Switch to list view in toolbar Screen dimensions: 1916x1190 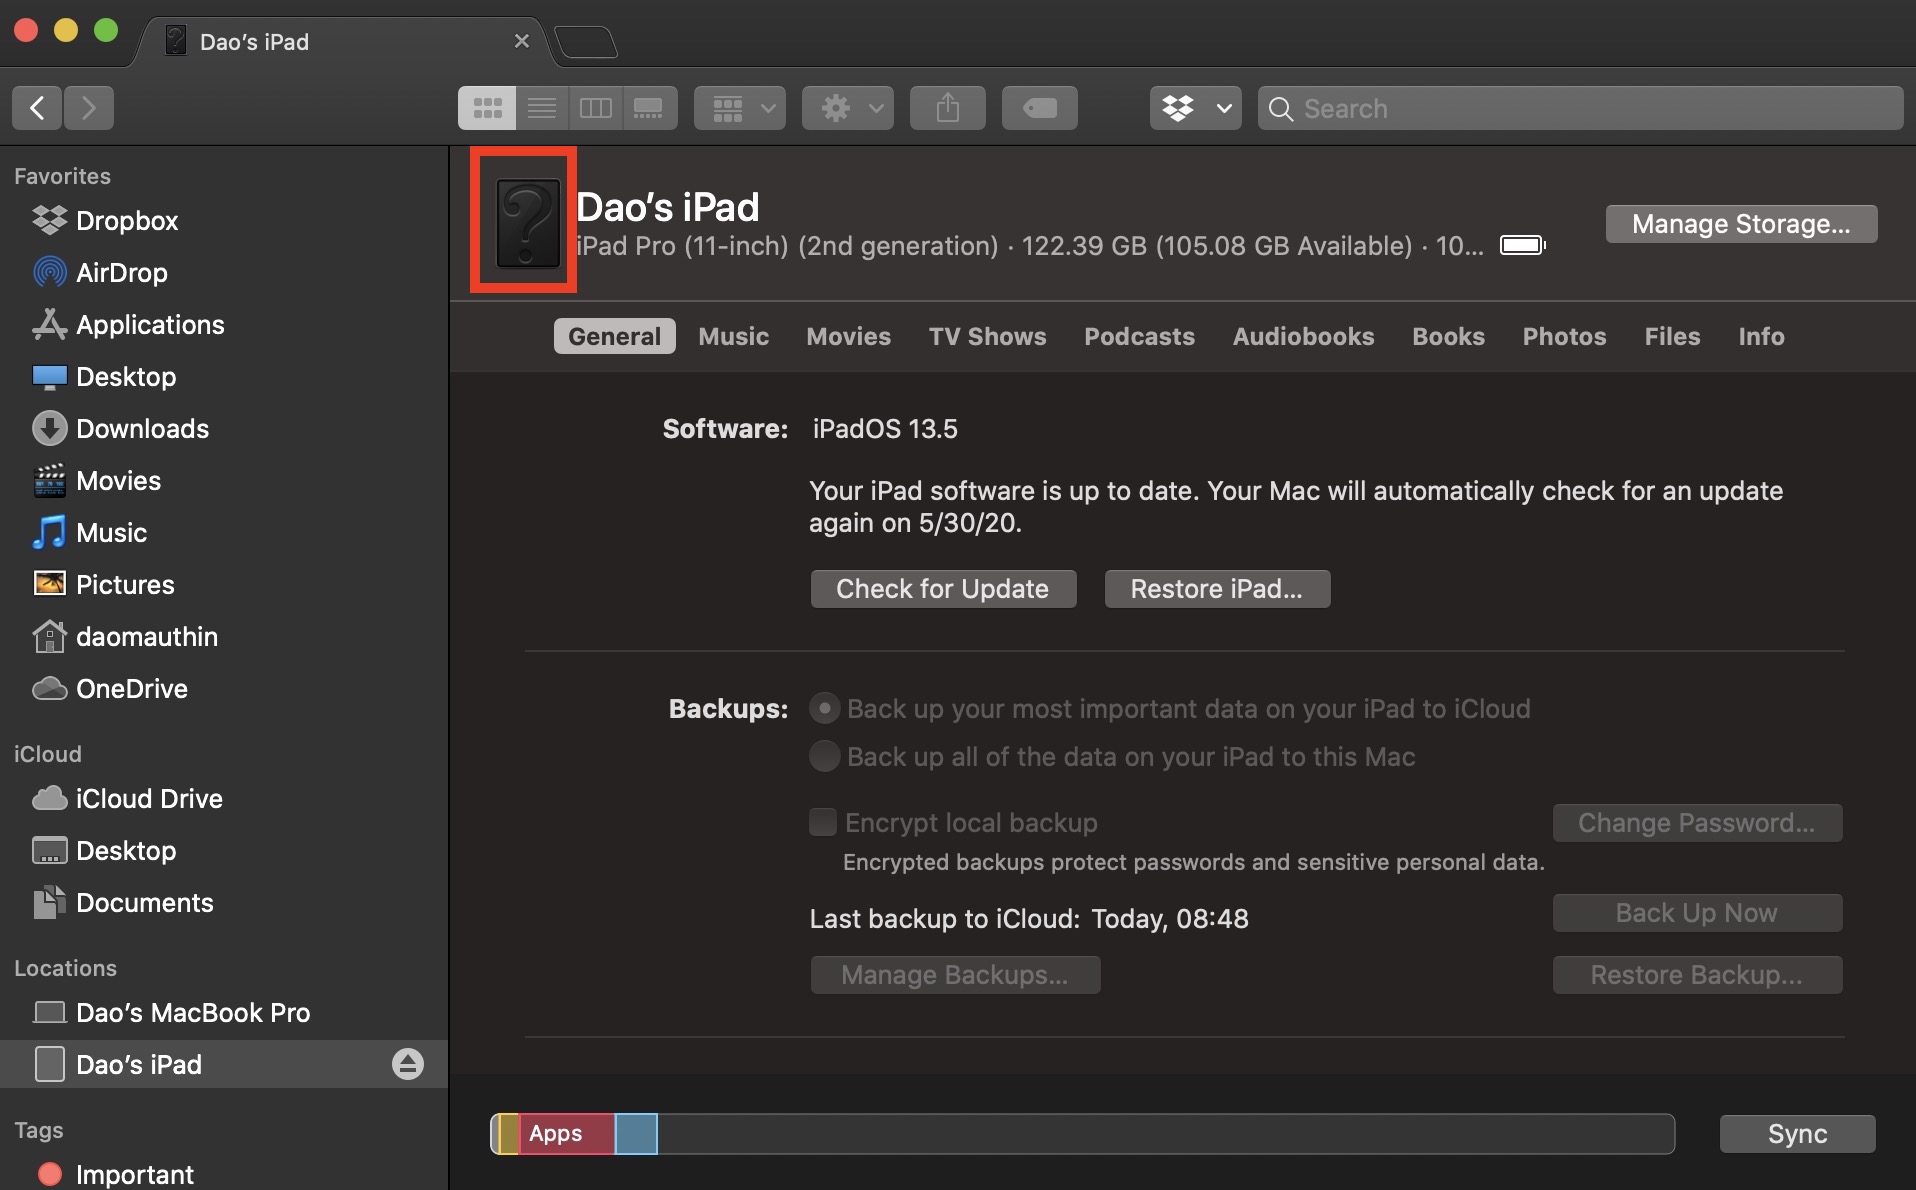click(x=542, y=108)
